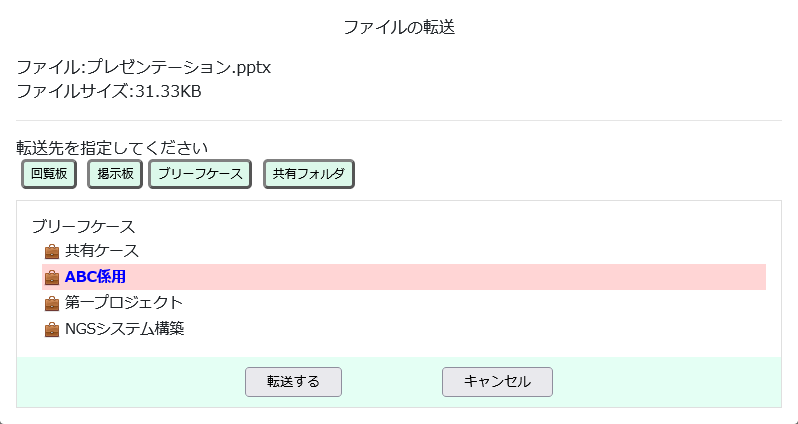Screen dimensions: 798x424
Task: Click the キャンセル button
Action: [x=497, y=382]
